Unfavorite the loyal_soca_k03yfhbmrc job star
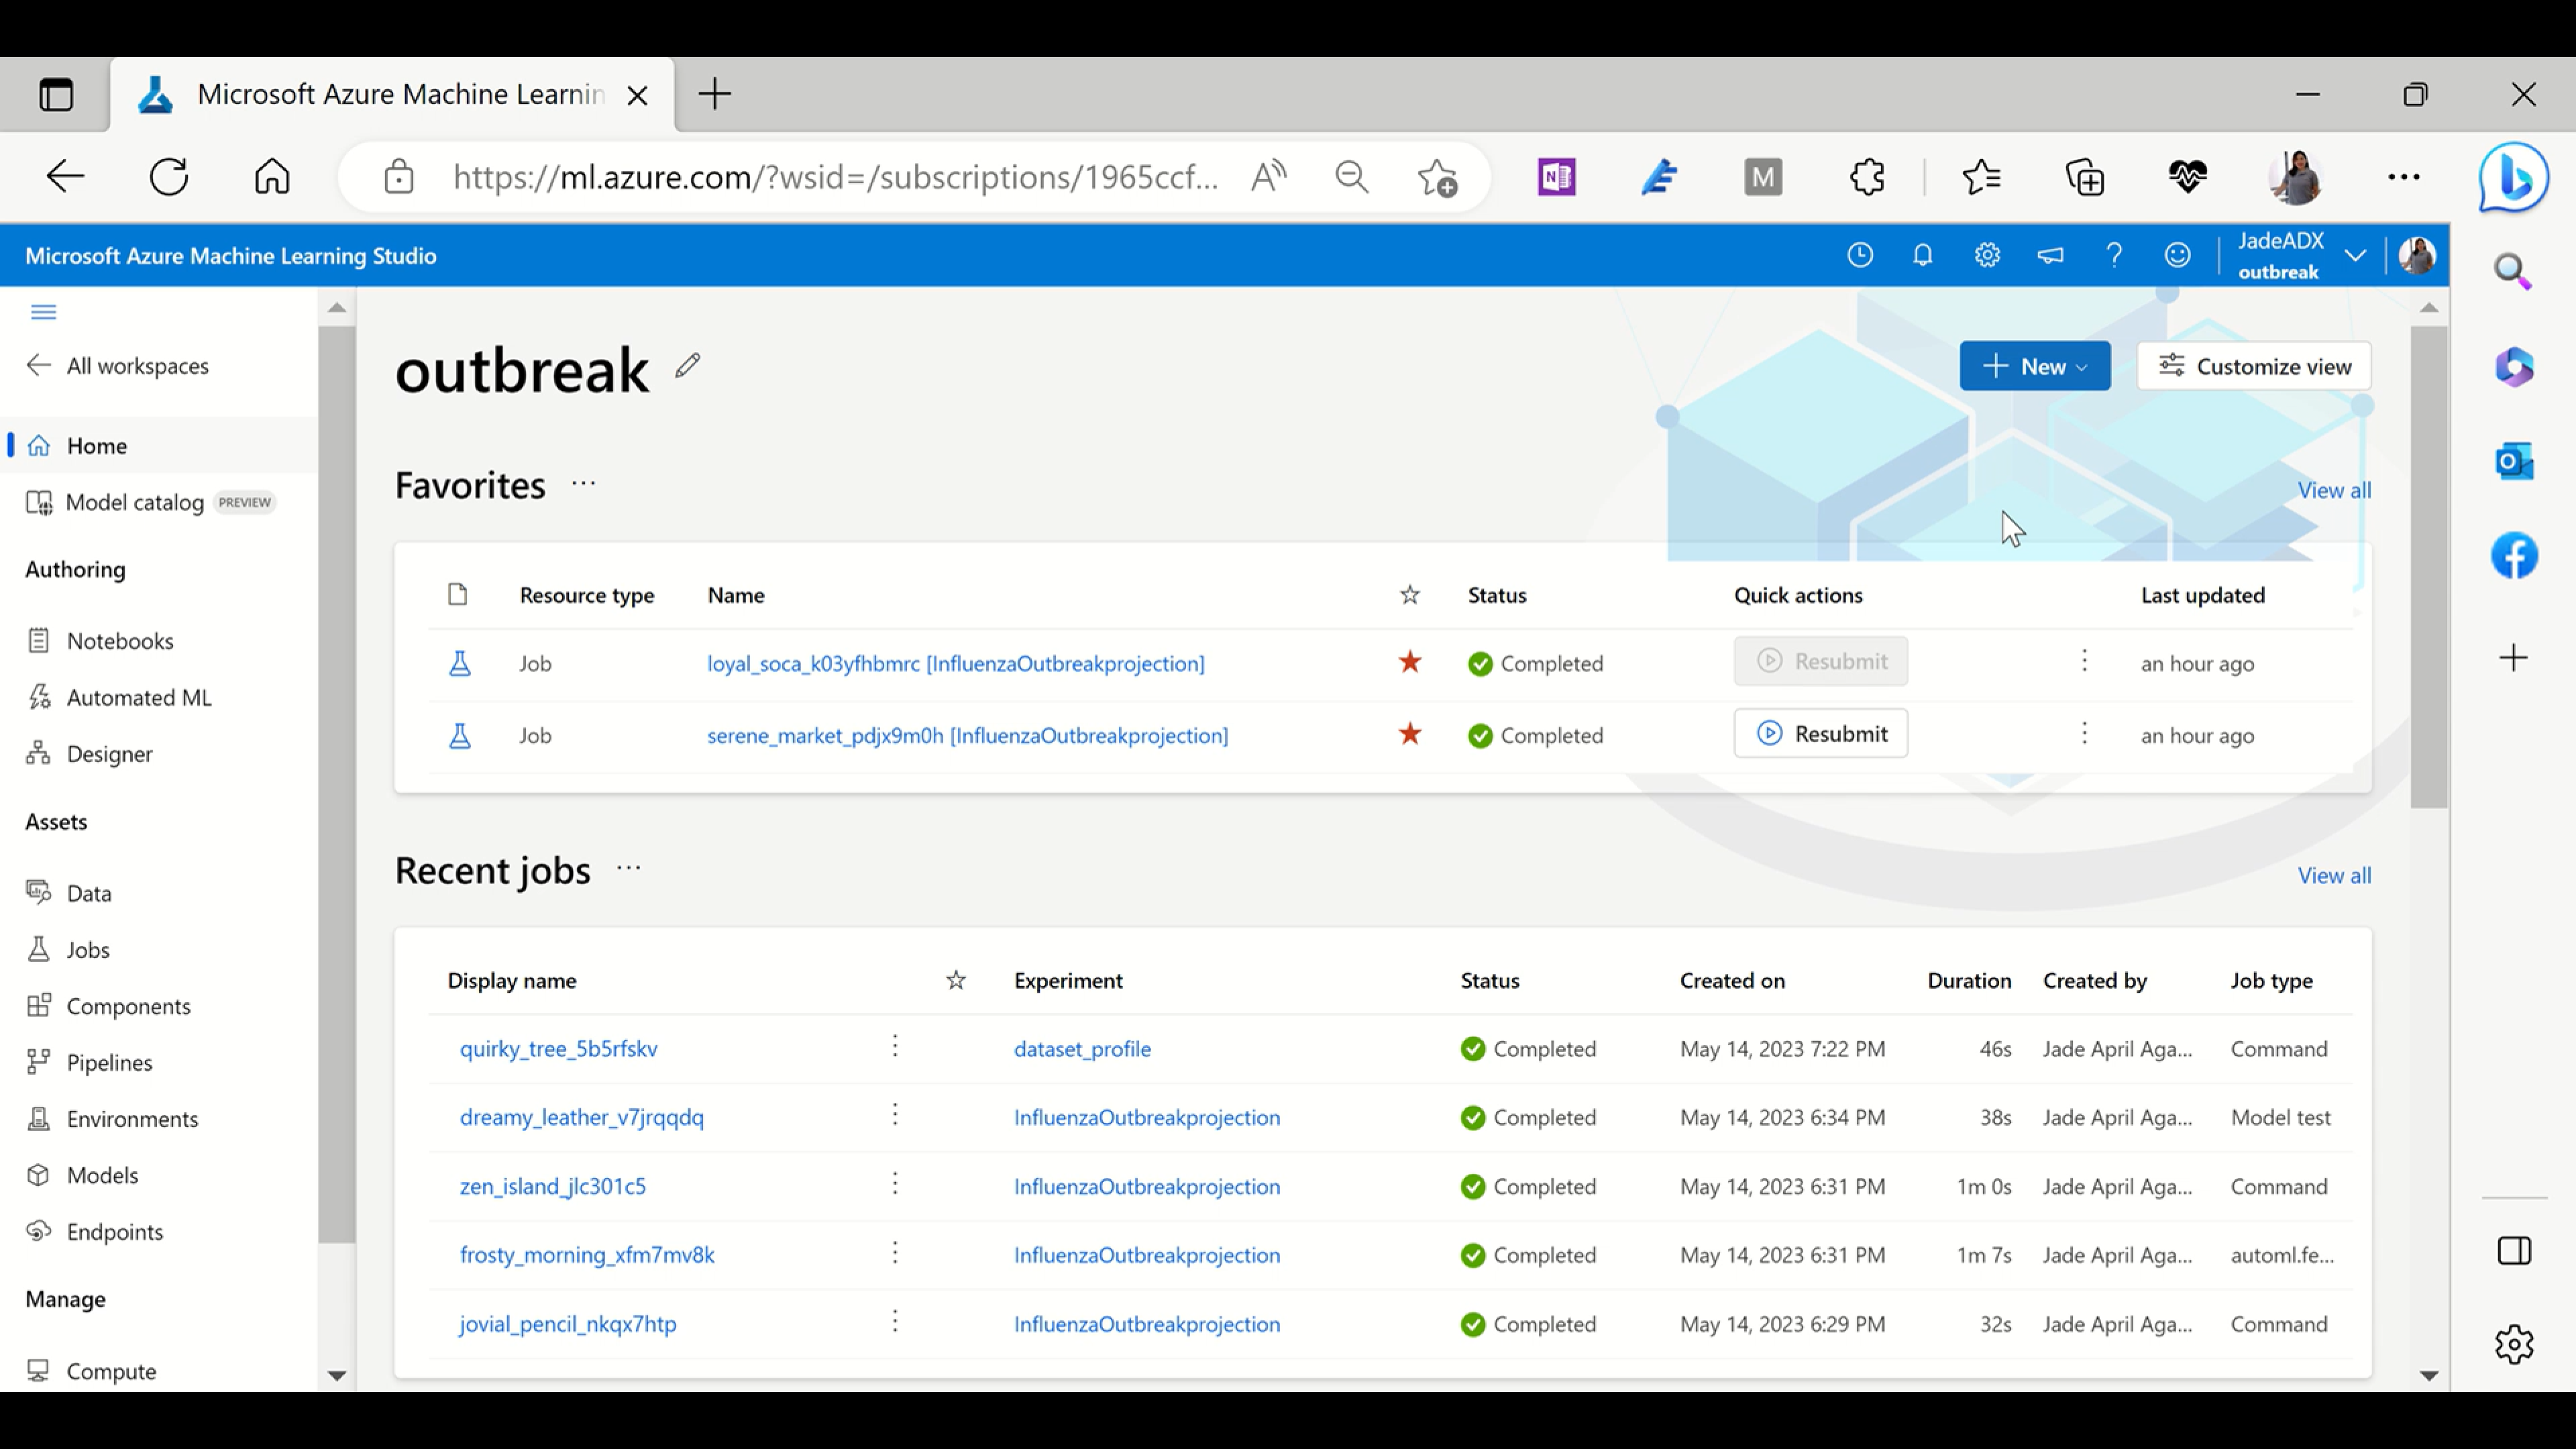 1409,662
